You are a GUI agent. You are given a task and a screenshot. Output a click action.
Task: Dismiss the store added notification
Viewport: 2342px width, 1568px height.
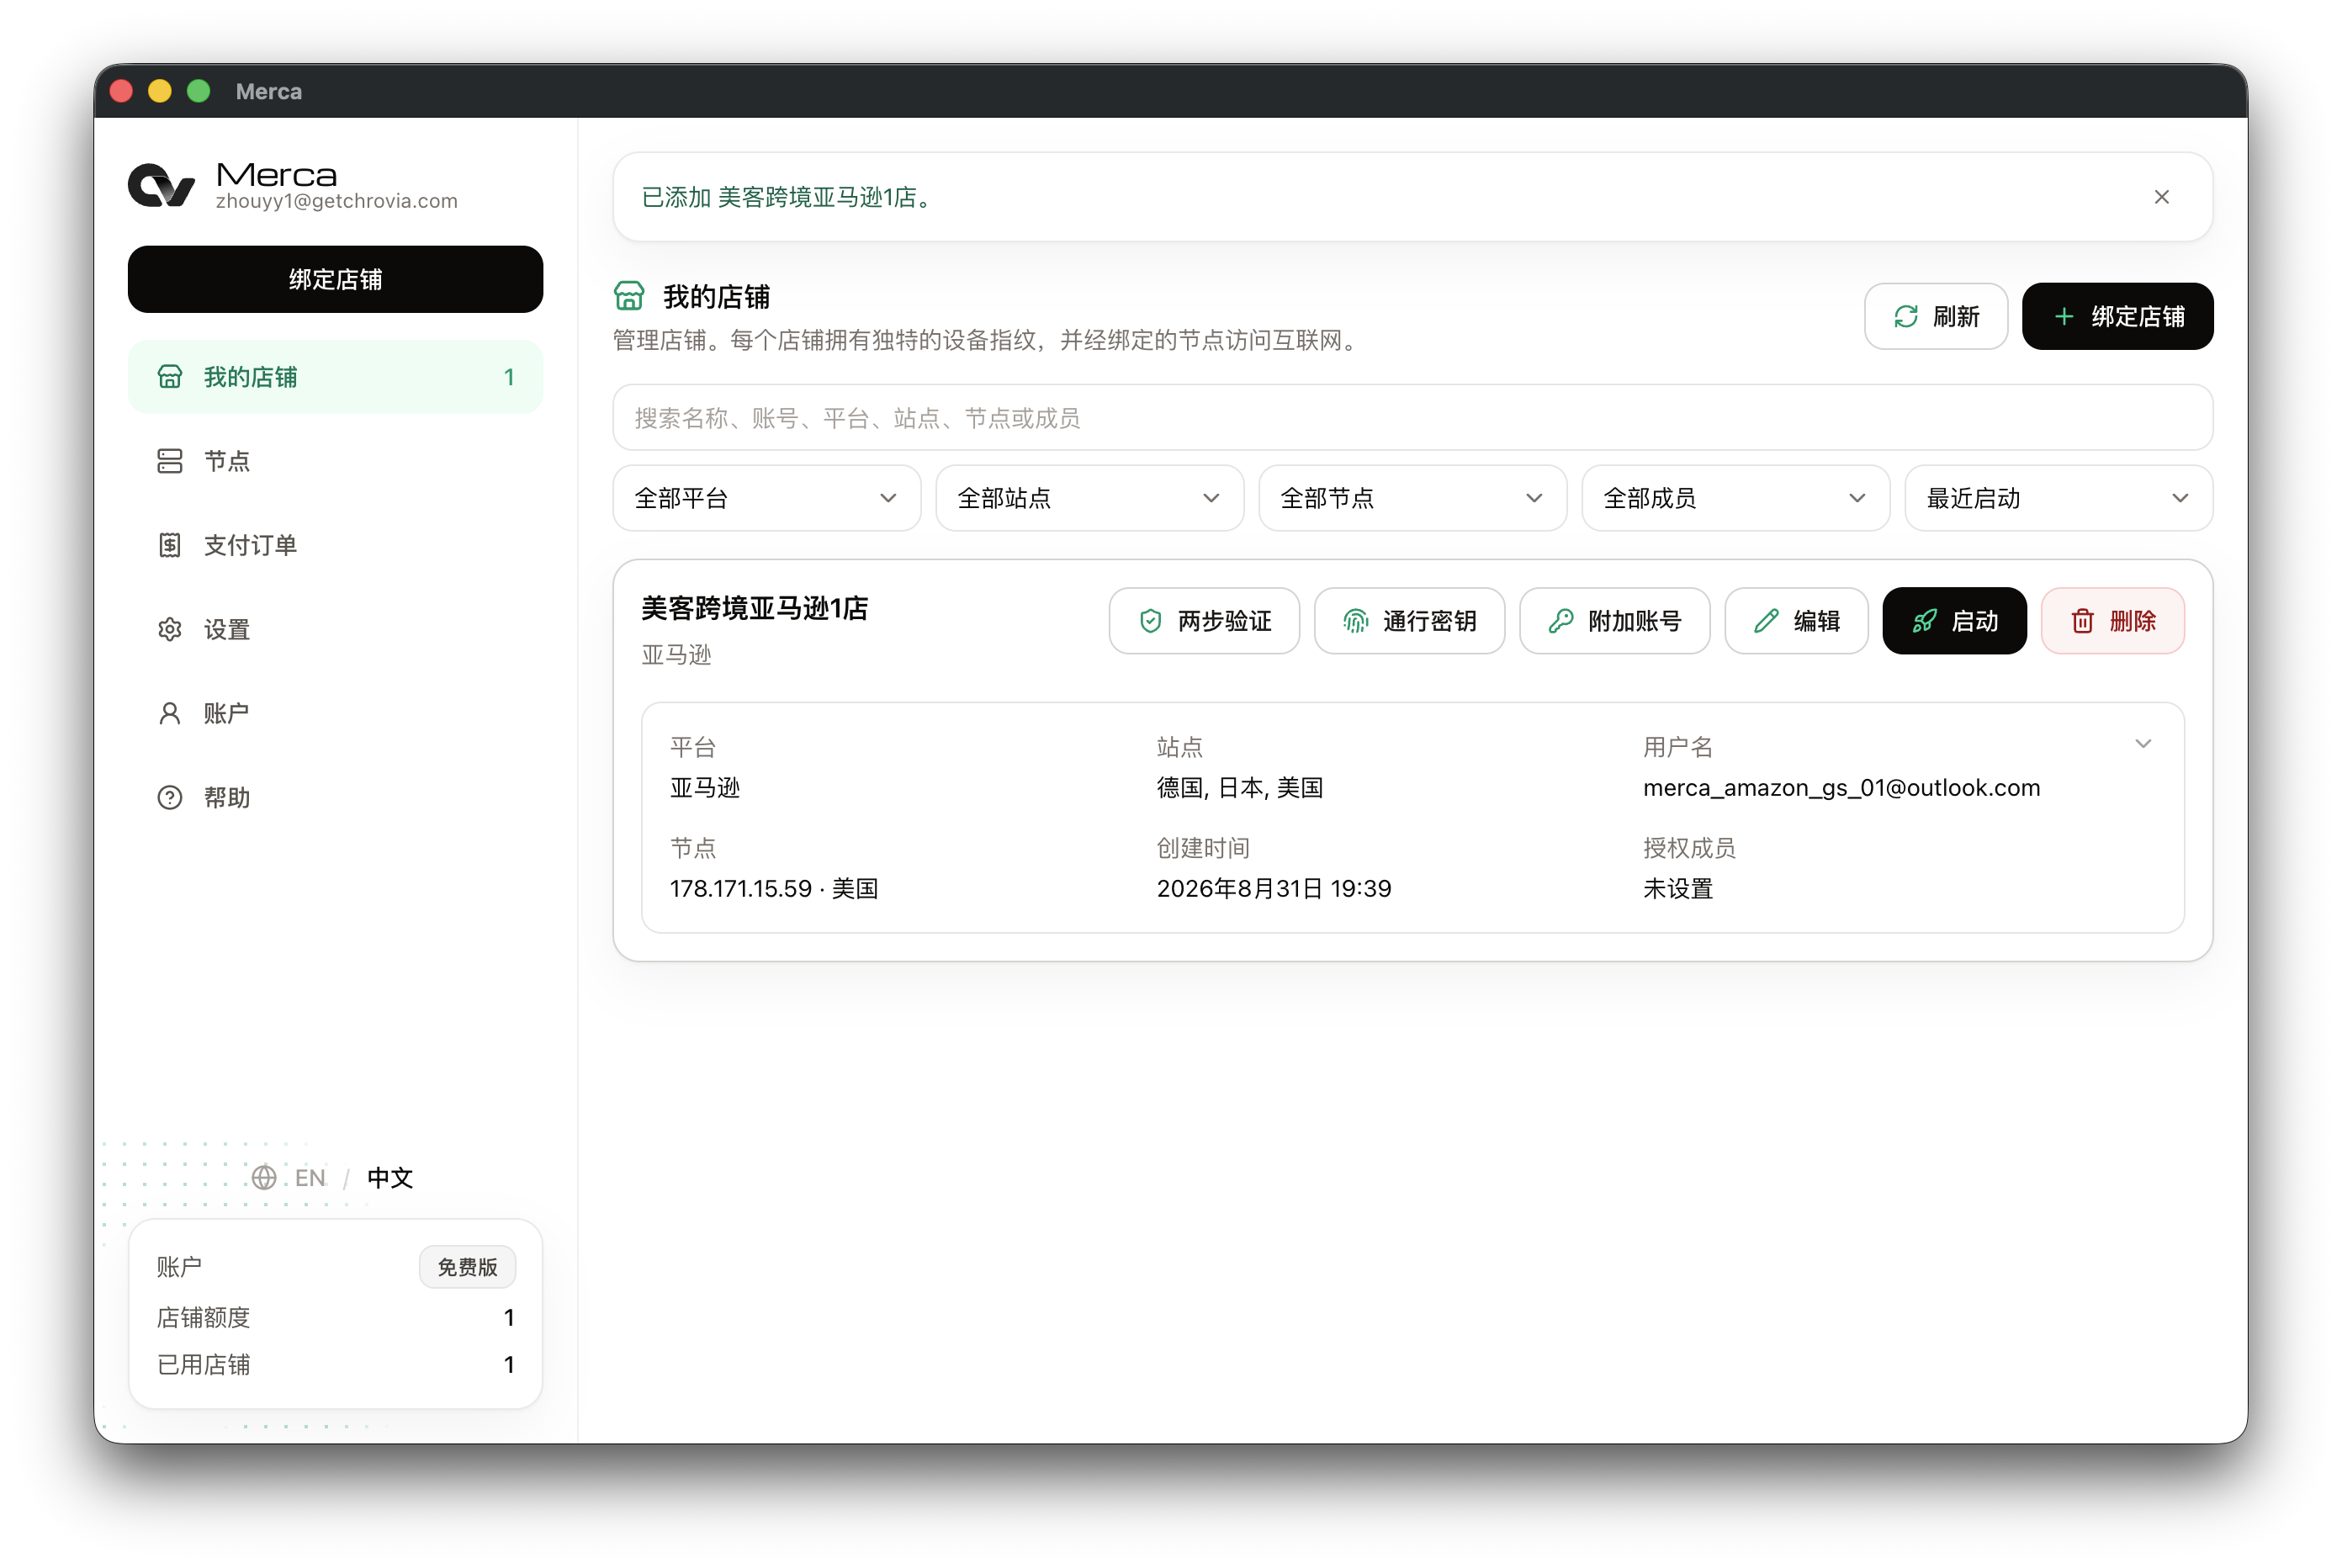[2161, 197]
